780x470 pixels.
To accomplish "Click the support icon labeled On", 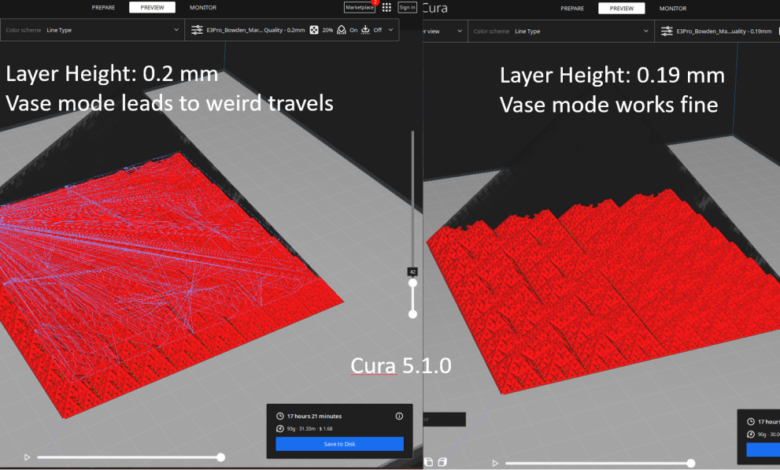I will tap(341, 30).
